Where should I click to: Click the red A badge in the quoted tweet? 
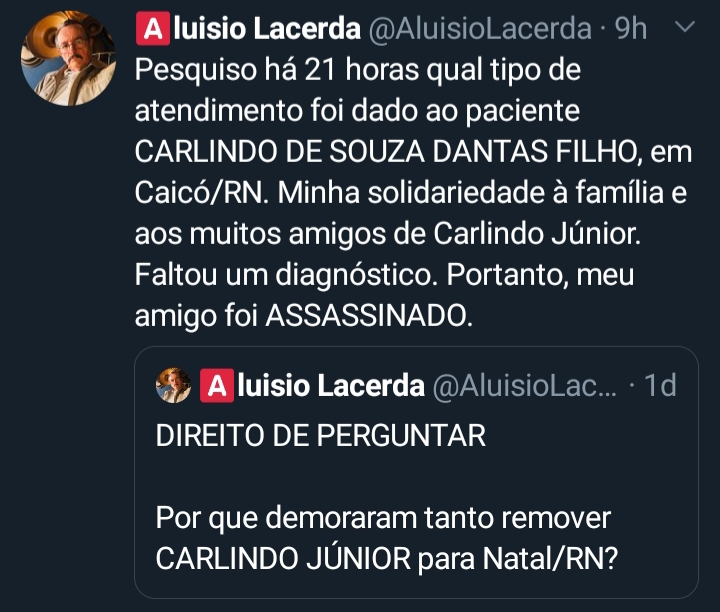tap(215, 385)
